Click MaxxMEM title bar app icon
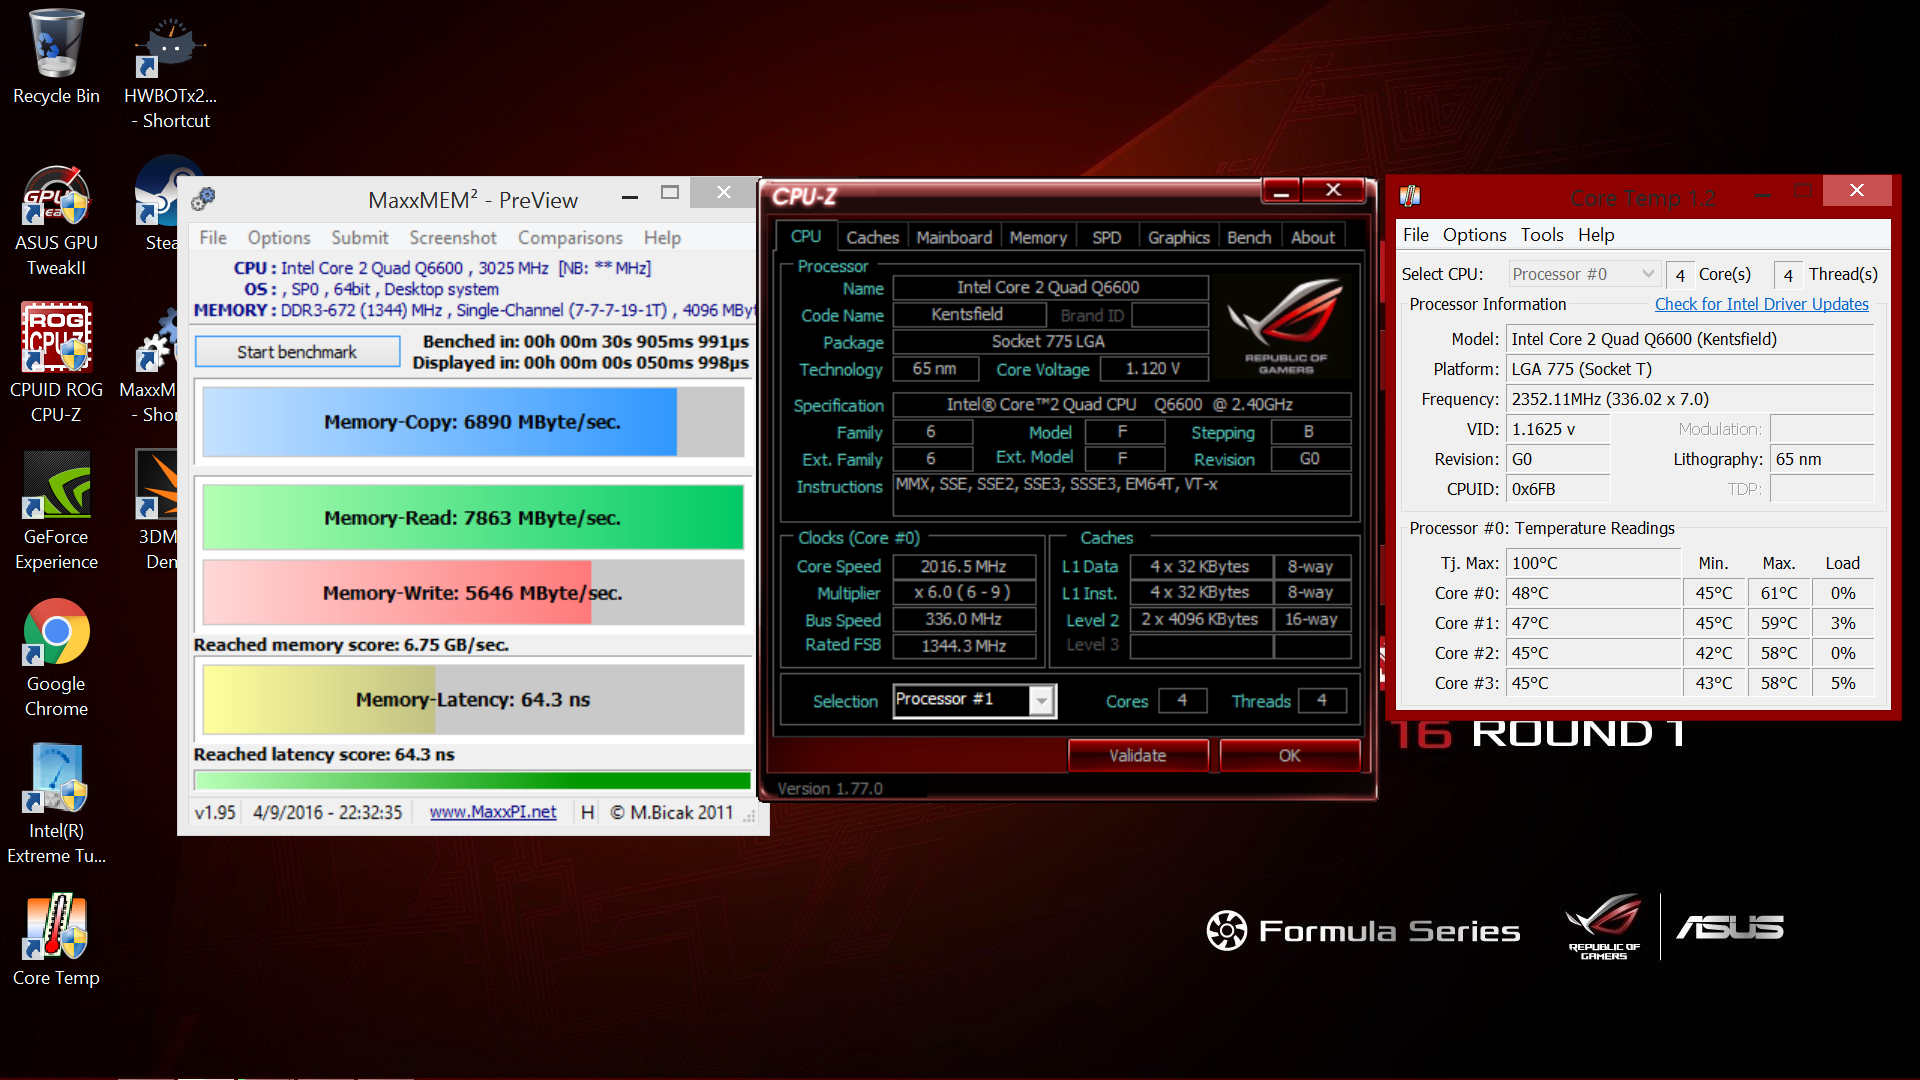Image resolution: width=1920 pixels, height=1080 pixels. tap(203, 199)
